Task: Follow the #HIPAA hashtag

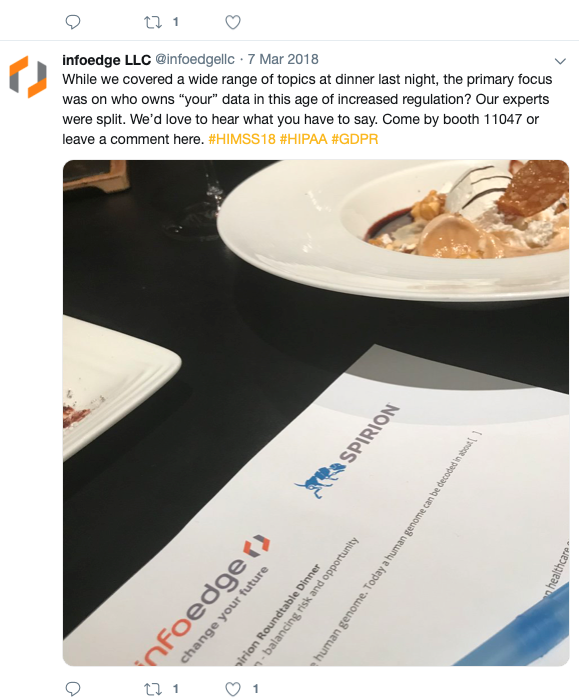Action: pos(304,139)
